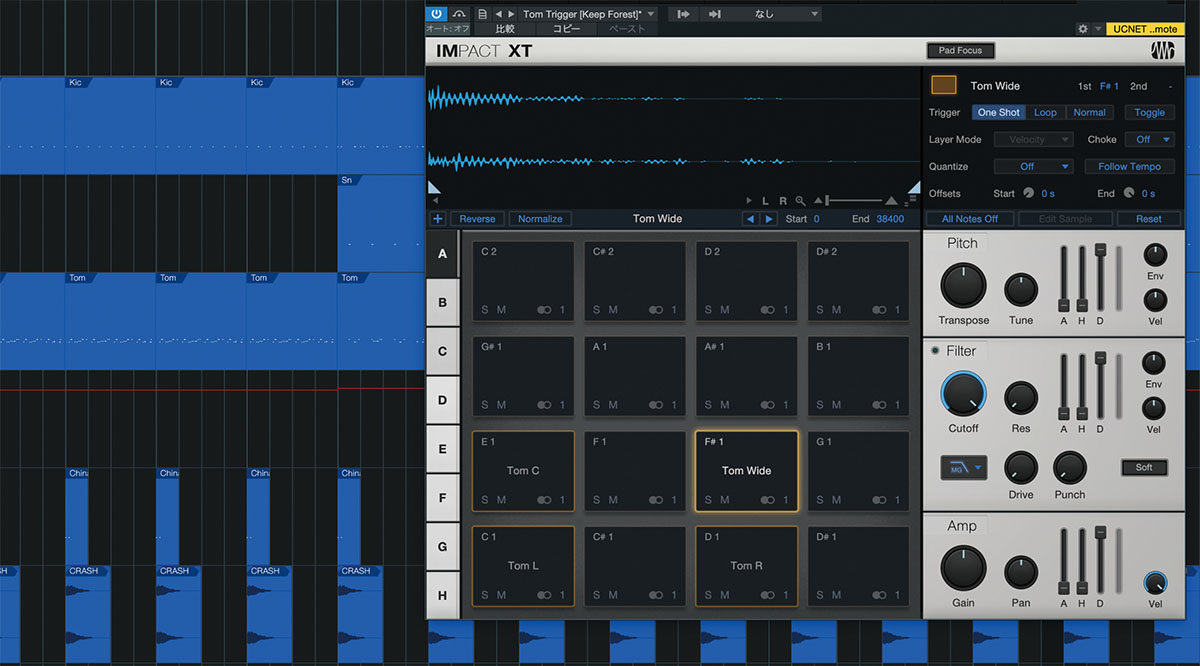Click the Start value field
The image size is (1200, 666).
[816, 219]
